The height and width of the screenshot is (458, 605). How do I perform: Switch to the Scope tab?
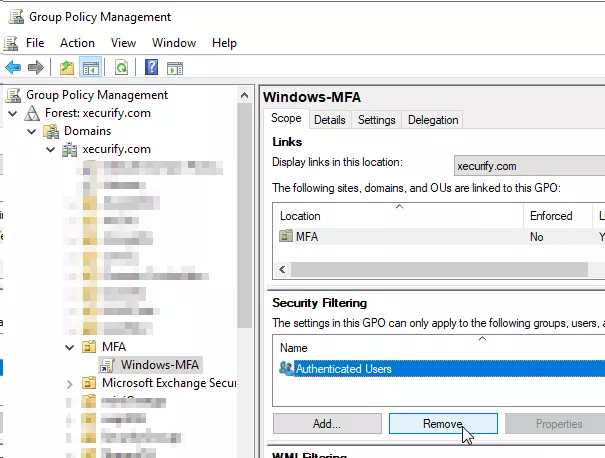[286, 118]
